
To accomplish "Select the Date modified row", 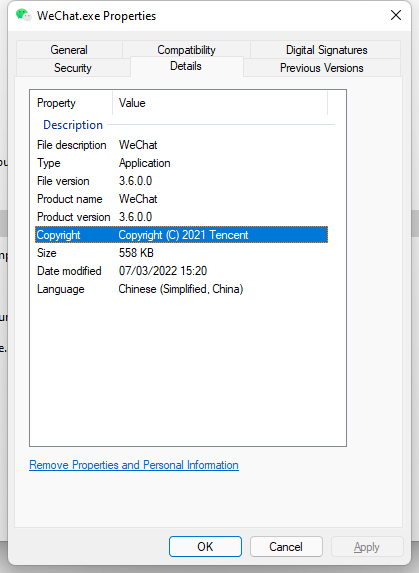I will [x=182, y=271].
